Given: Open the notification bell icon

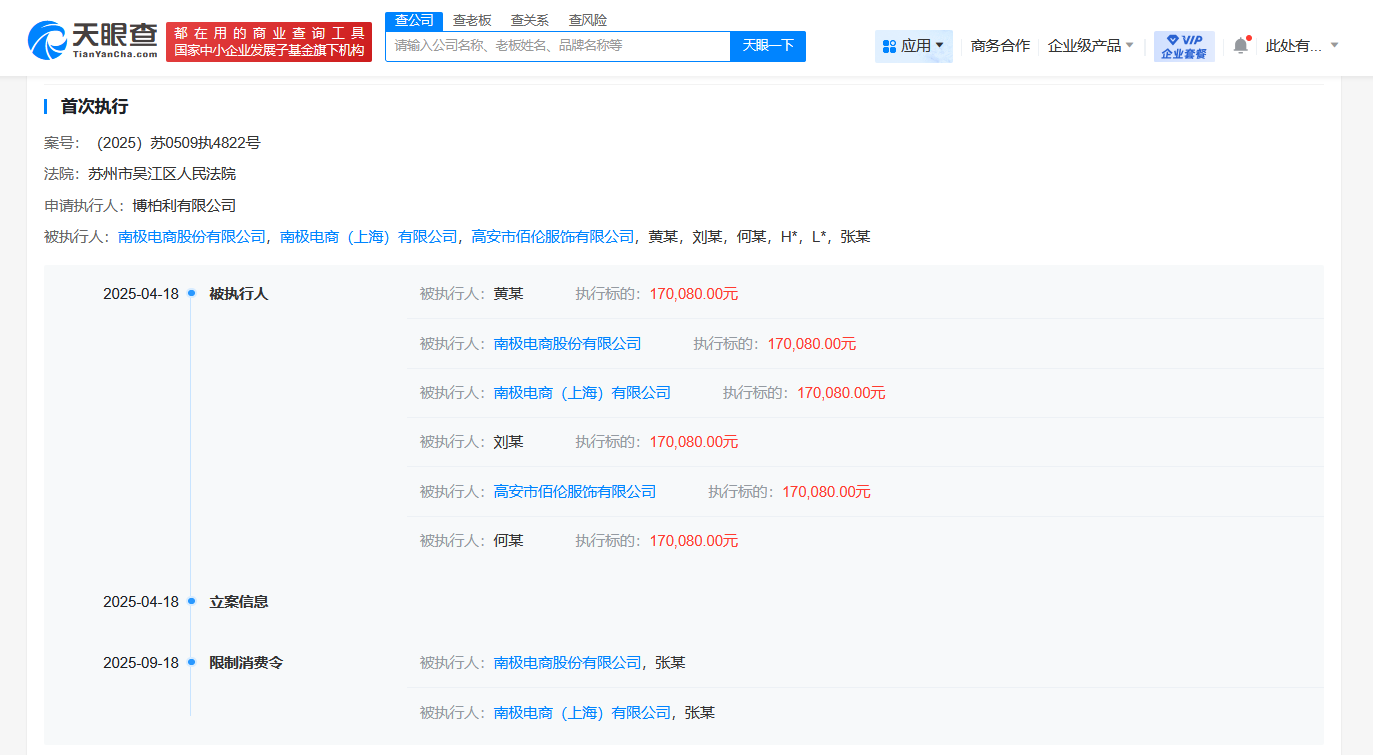Looking at the screenshot, I should pos(1240,45).
